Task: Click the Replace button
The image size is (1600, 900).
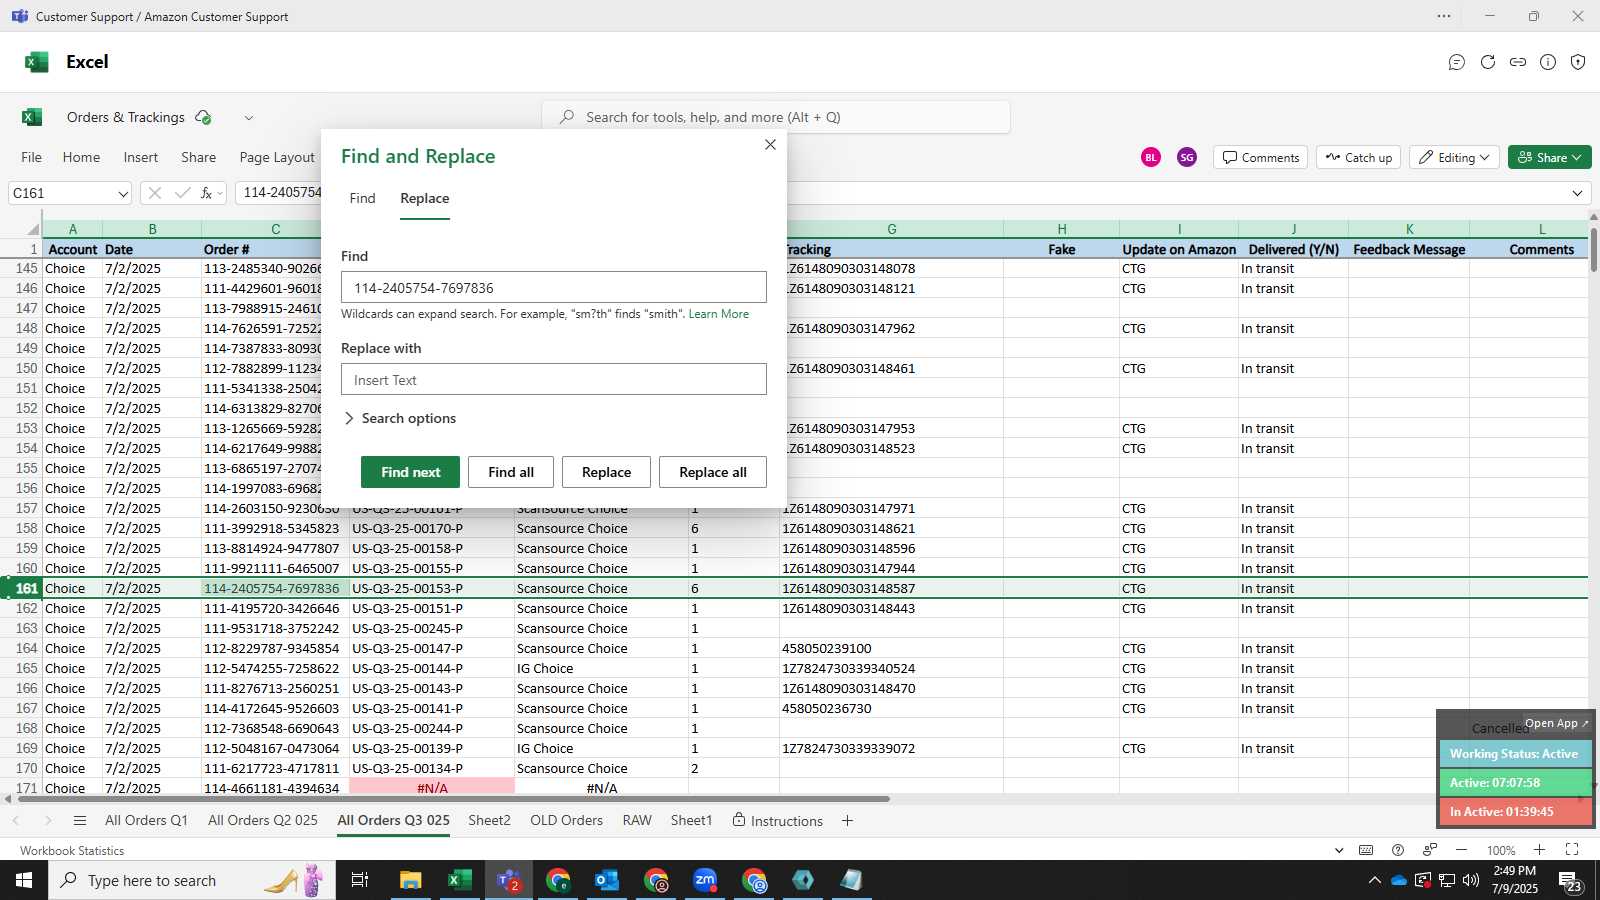Action: [606, 472]
